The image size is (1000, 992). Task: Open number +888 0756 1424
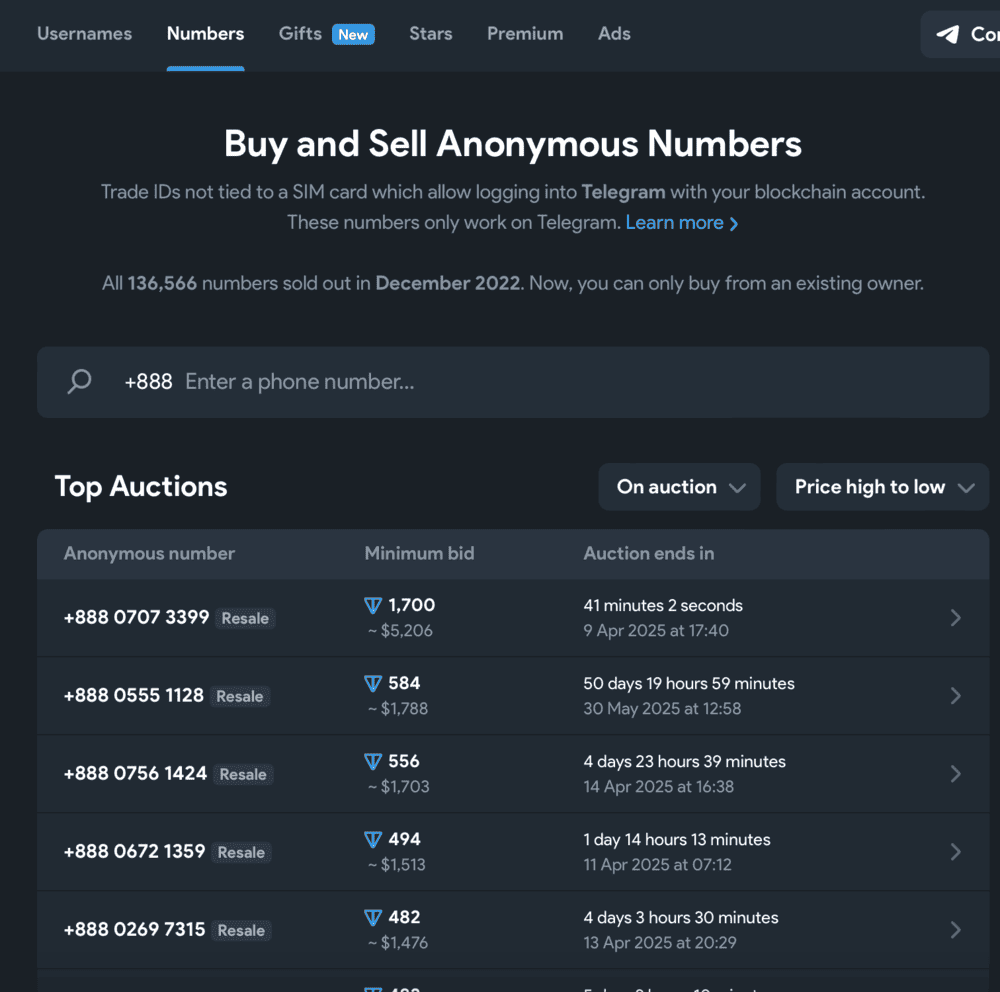click(x=135, y=773)
